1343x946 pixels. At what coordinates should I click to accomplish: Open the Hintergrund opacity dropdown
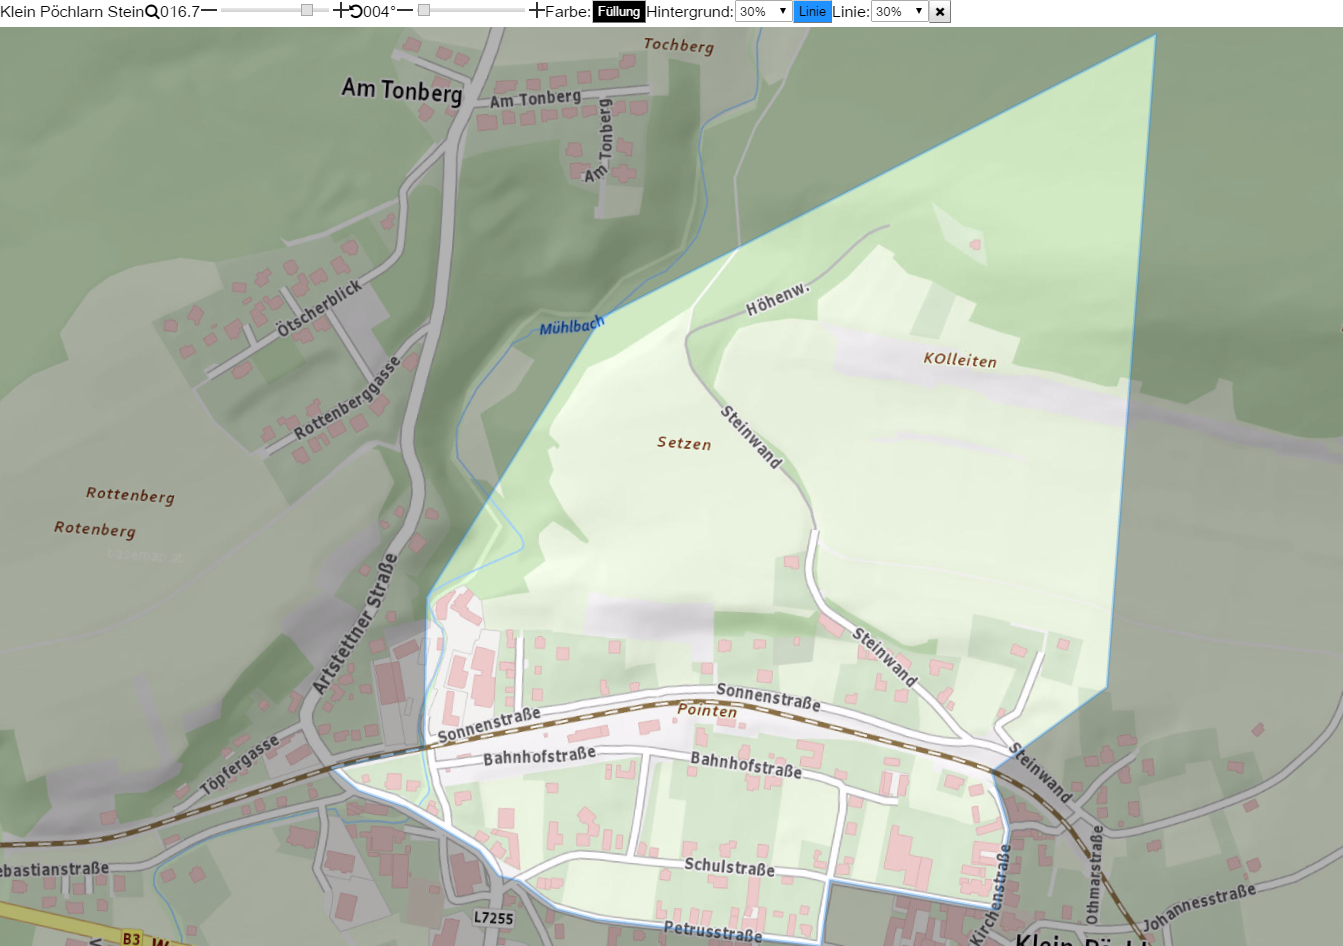[x=763, y=12]
